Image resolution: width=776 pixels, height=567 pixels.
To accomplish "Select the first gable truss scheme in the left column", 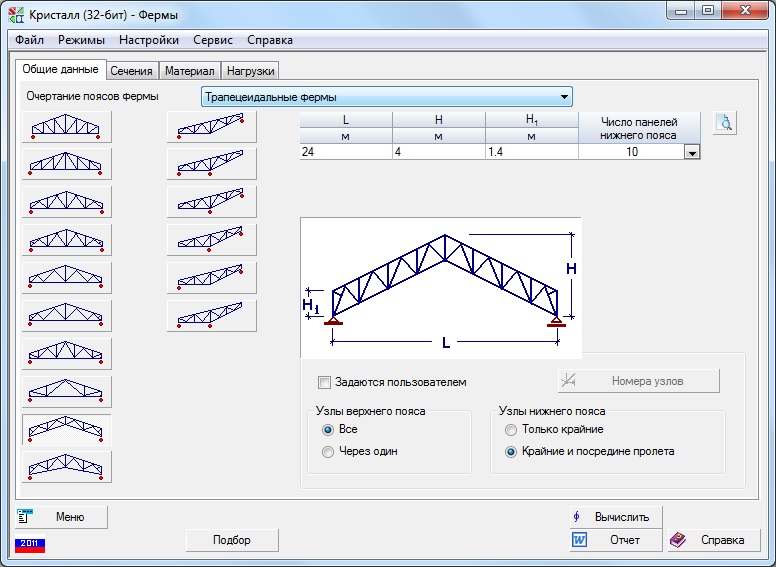I will click(x=67, y=127).
